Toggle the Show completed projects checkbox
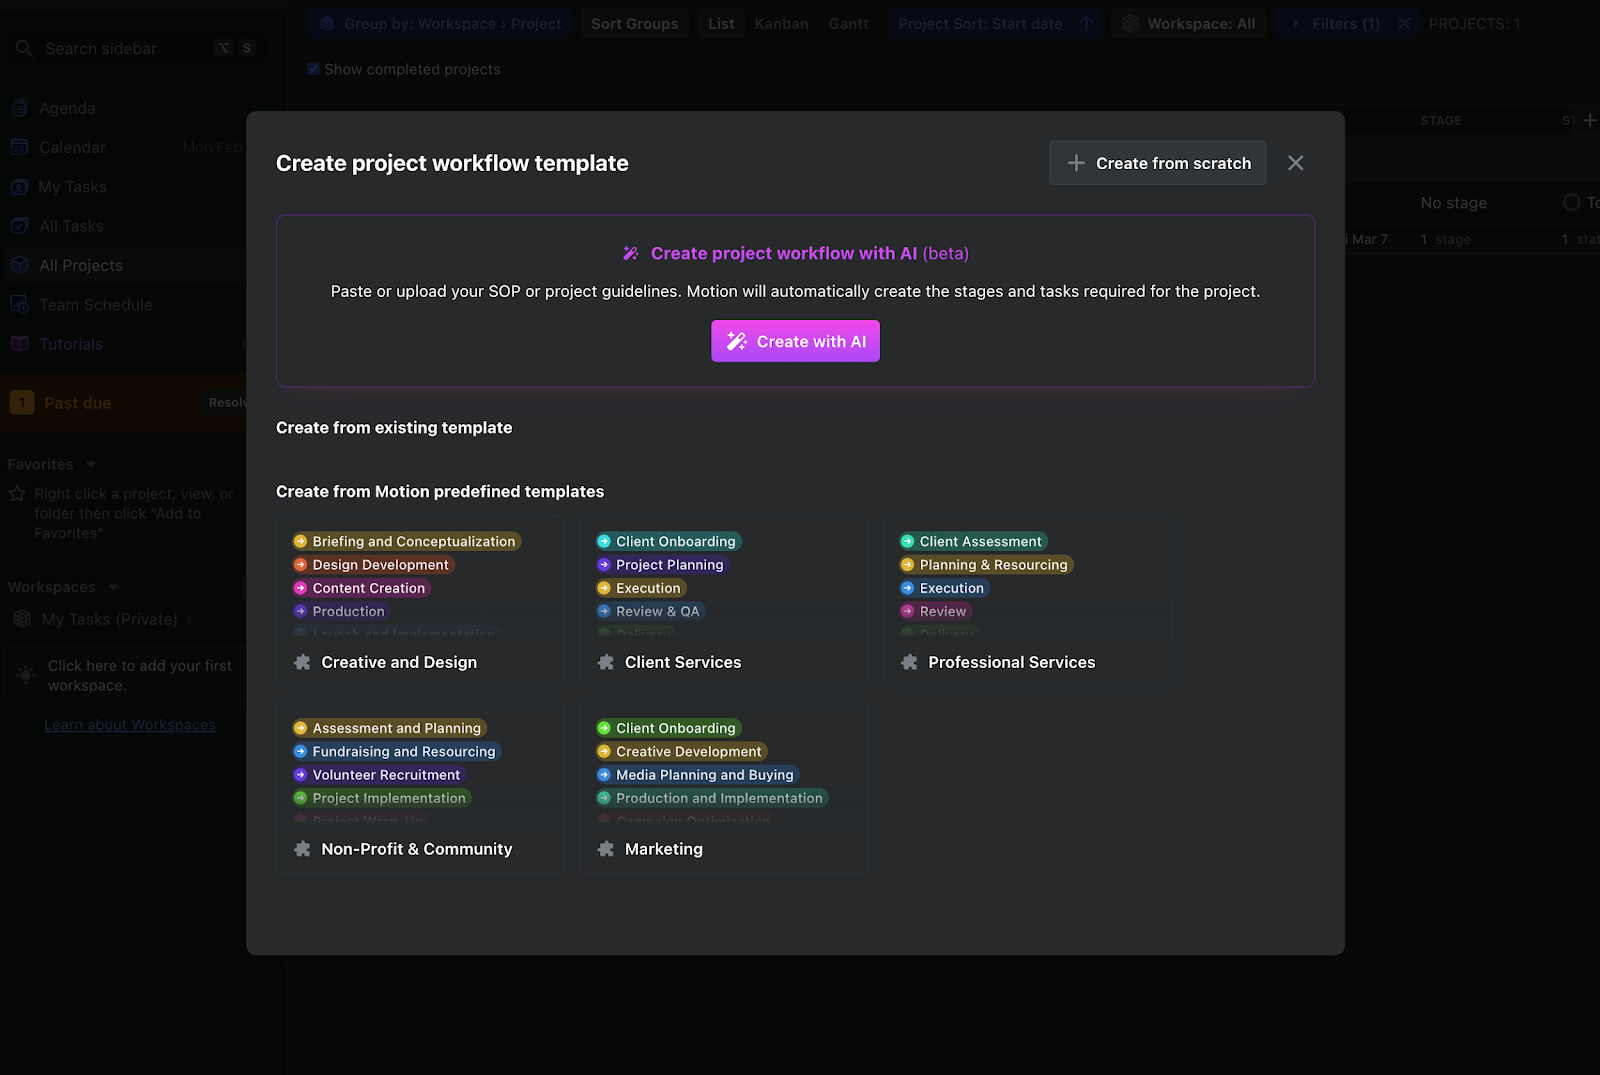This screenshot has height=1075, width=1600. point(314,69)
